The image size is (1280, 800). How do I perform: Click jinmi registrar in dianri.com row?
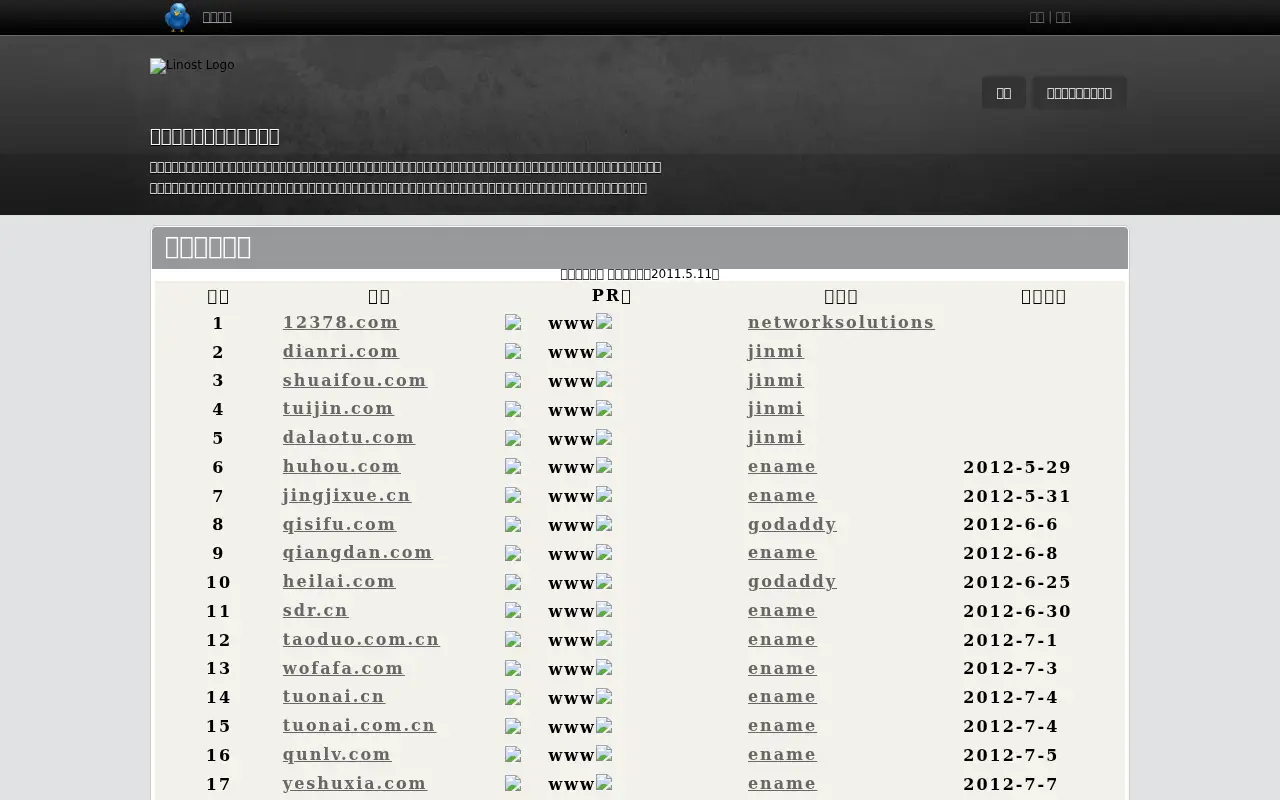coord(776,351)
